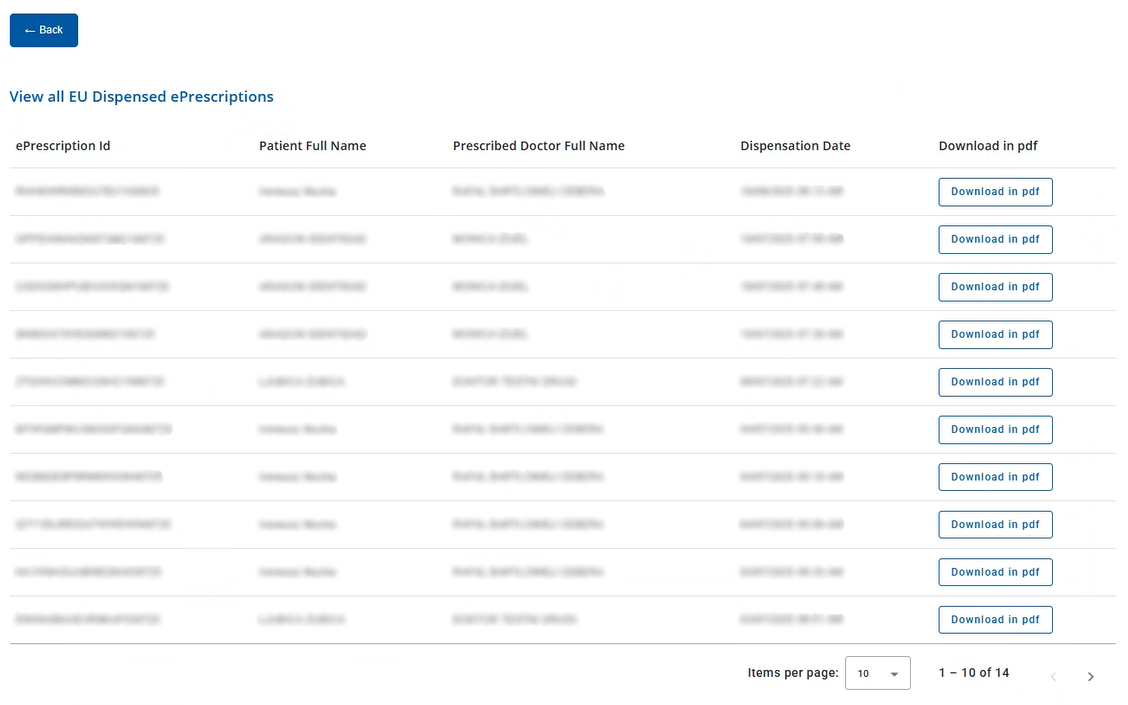Download PDF for the second prescription row
This screenshot has width=1128, height=705.
click(994, 240)
